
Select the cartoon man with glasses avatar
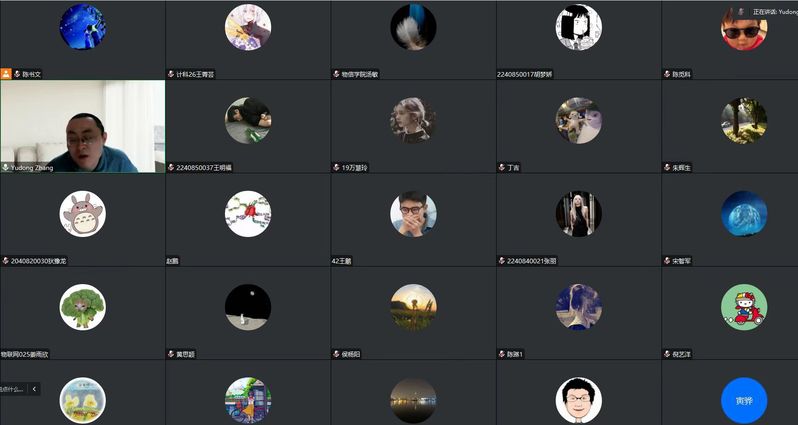coord(579,401)
